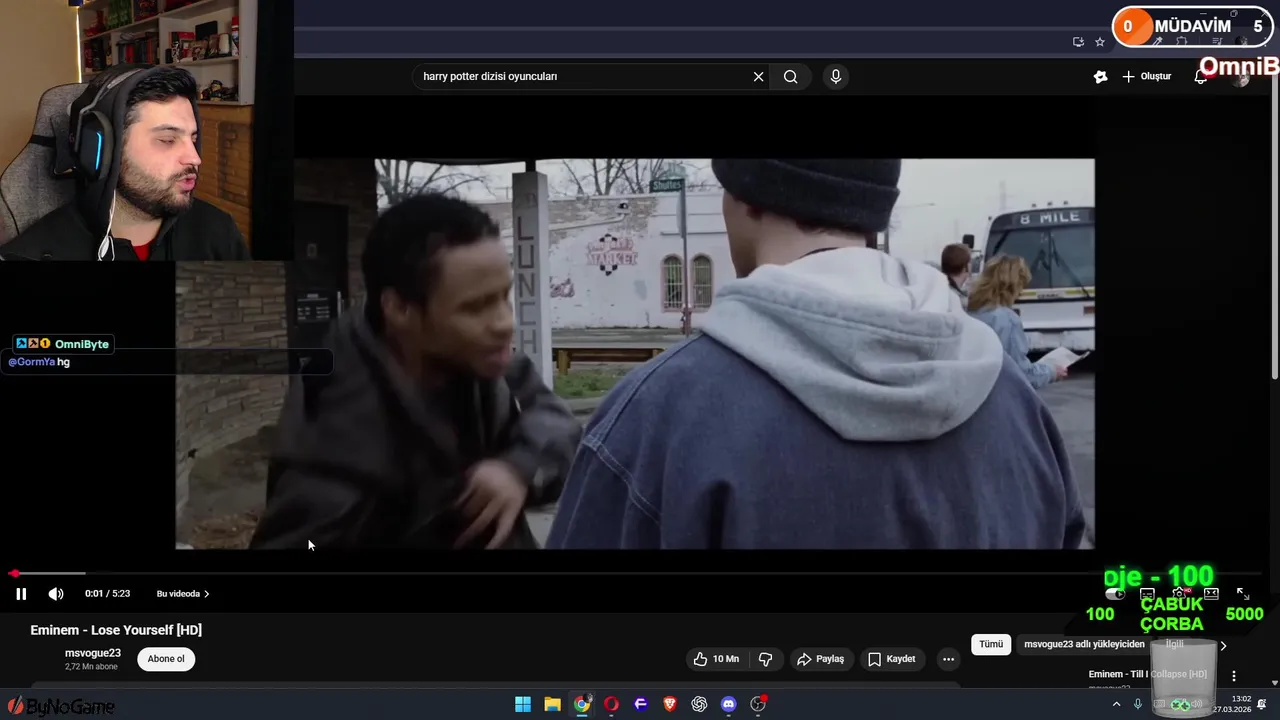Open the YouTube notifications bell
The height and width of the screenshot is (720, 1280).
pyautogui.click(x=1201, y=77)
